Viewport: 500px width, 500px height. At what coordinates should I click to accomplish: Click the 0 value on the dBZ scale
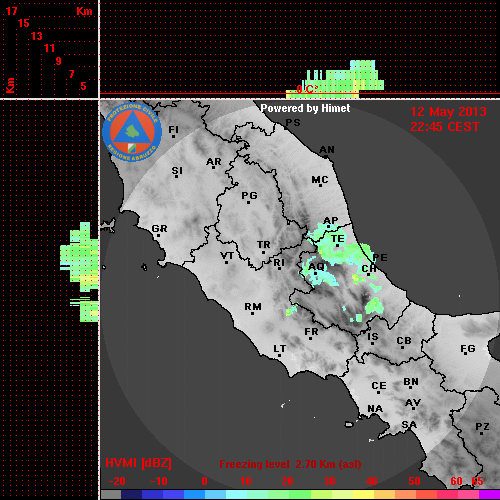[x=204, y=481]
